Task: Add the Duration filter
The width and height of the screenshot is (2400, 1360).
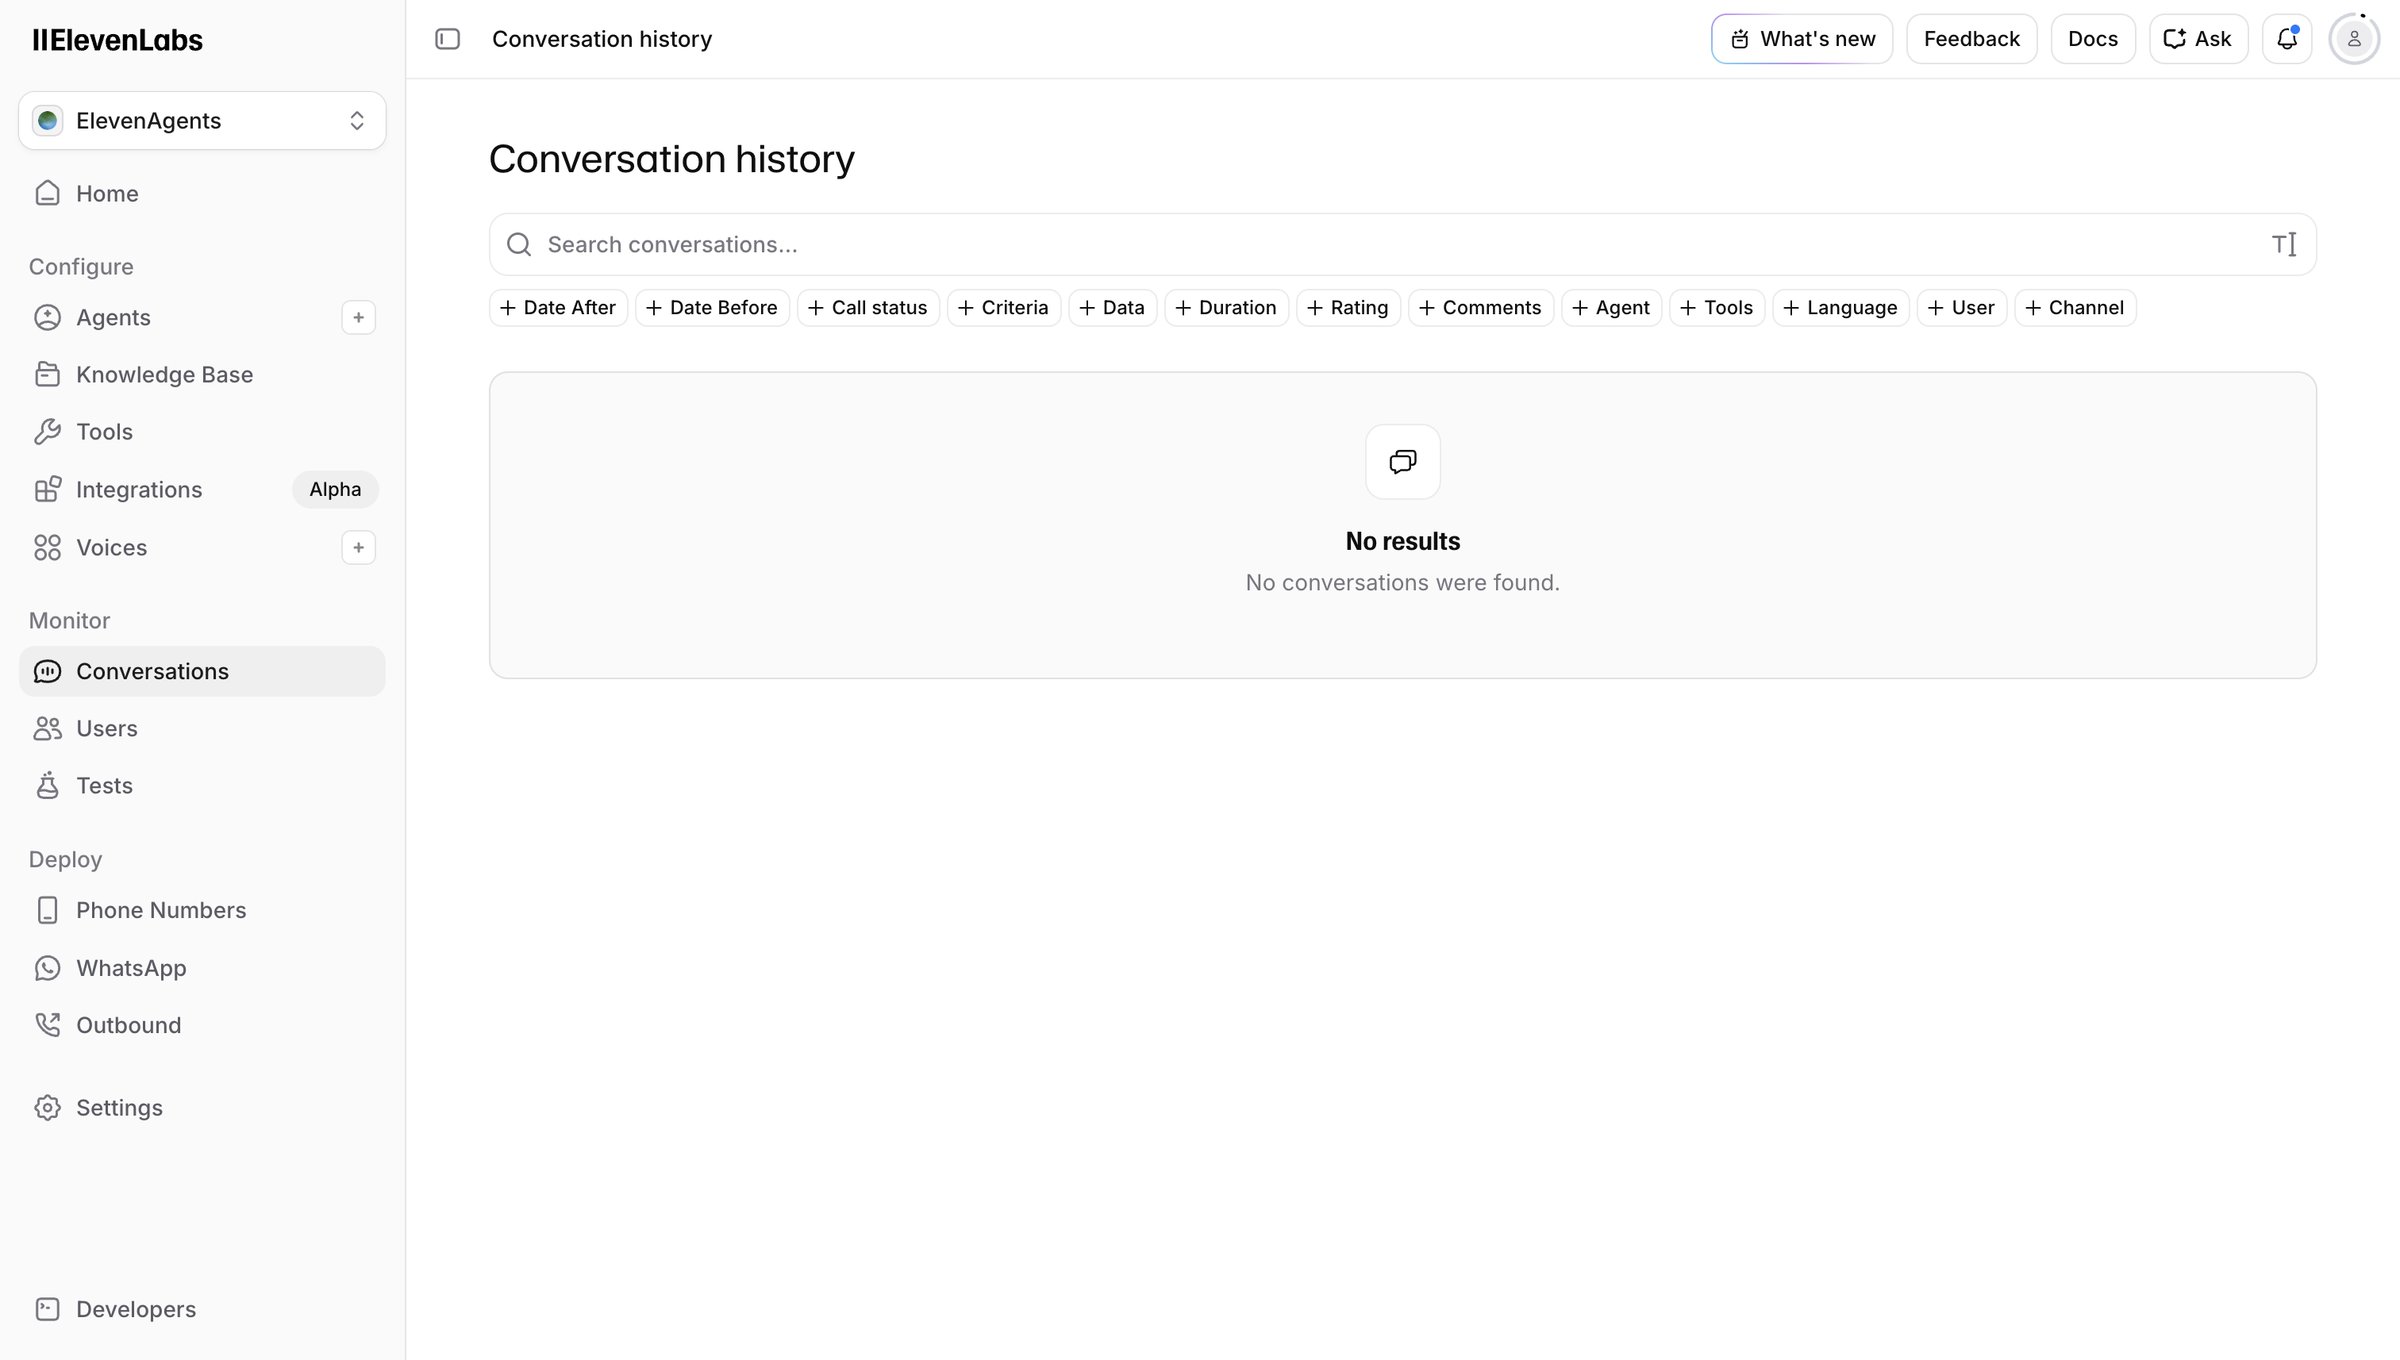Action: coord(1227,308)
